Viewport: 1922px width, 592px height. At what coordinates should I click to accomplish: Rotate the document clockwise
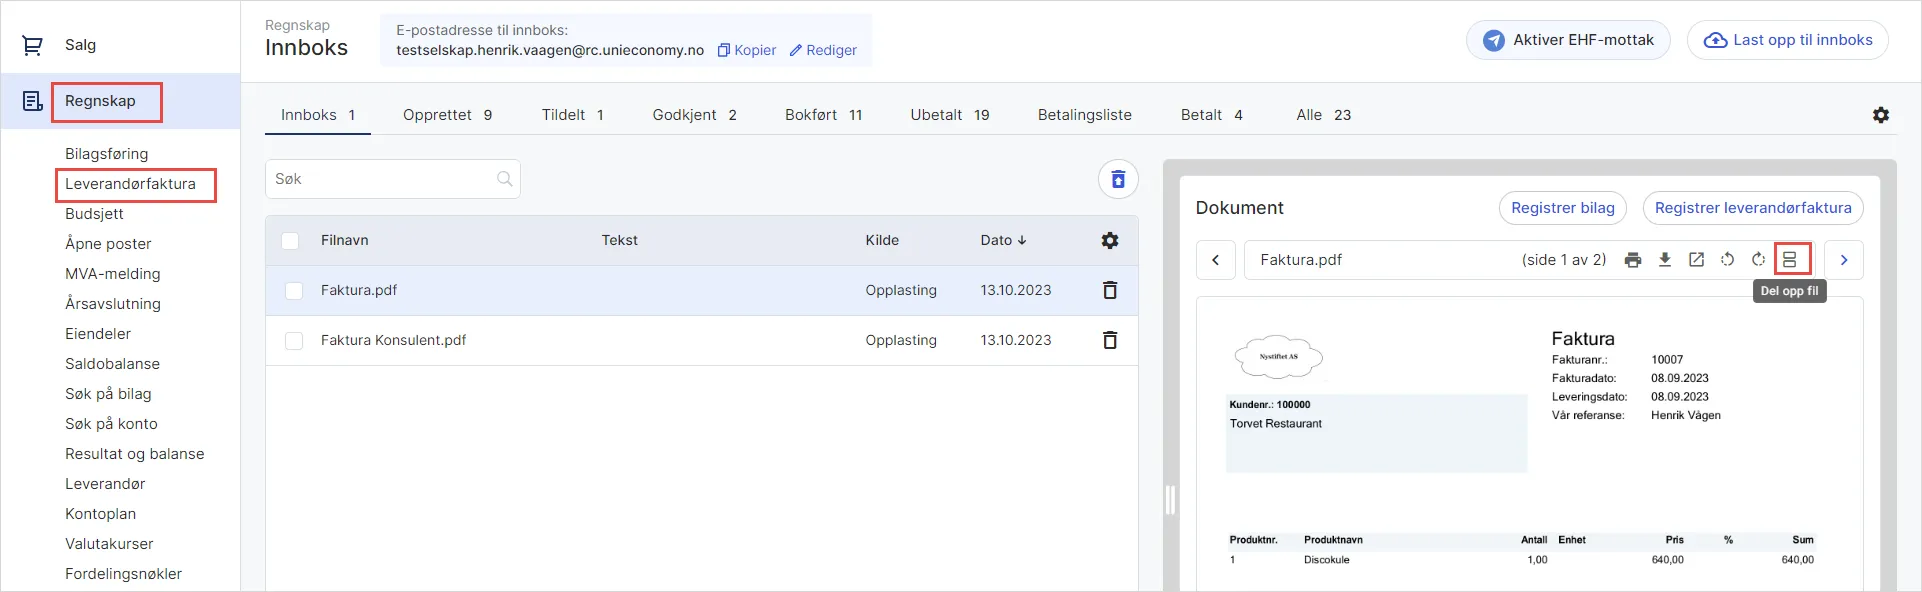point(1758,260)
